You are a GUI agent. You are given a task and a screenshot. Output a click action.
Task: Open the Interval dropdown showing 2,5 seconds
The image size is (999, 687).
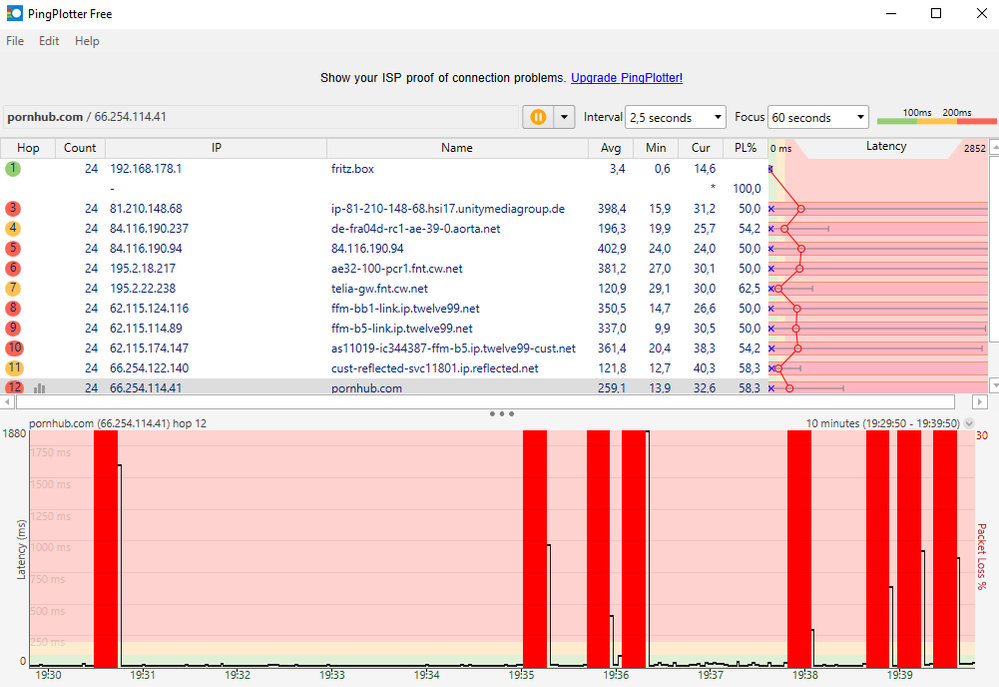(x=675, y=117)
